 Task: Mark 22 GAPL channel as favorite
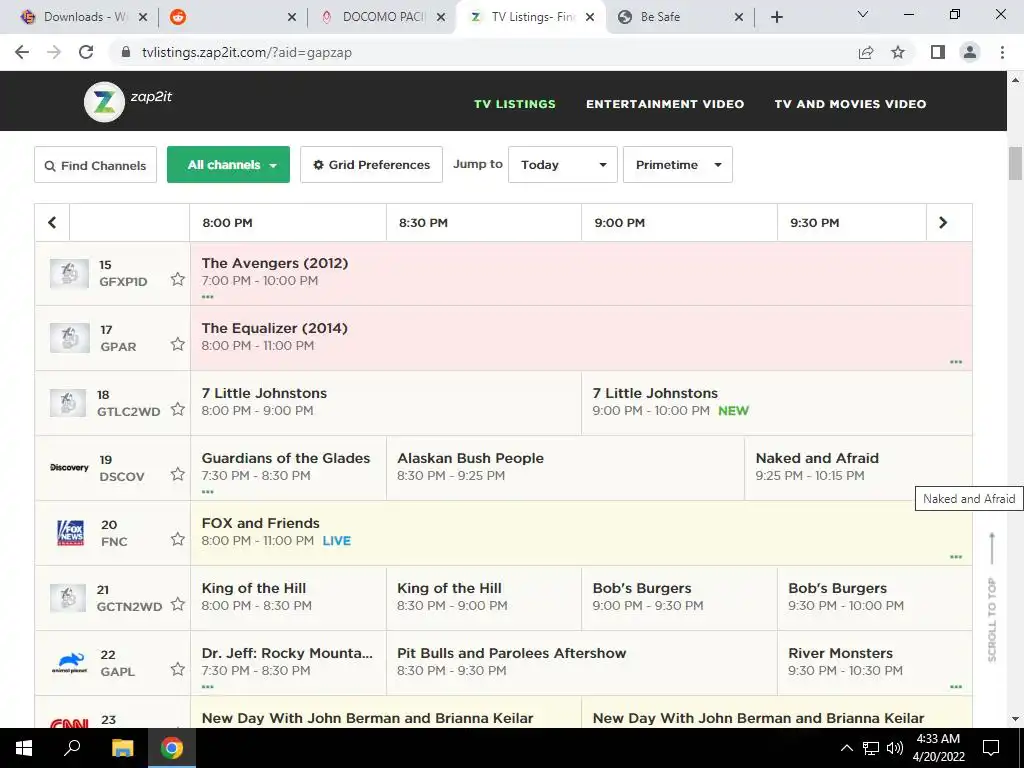click(x=178, y=669)
